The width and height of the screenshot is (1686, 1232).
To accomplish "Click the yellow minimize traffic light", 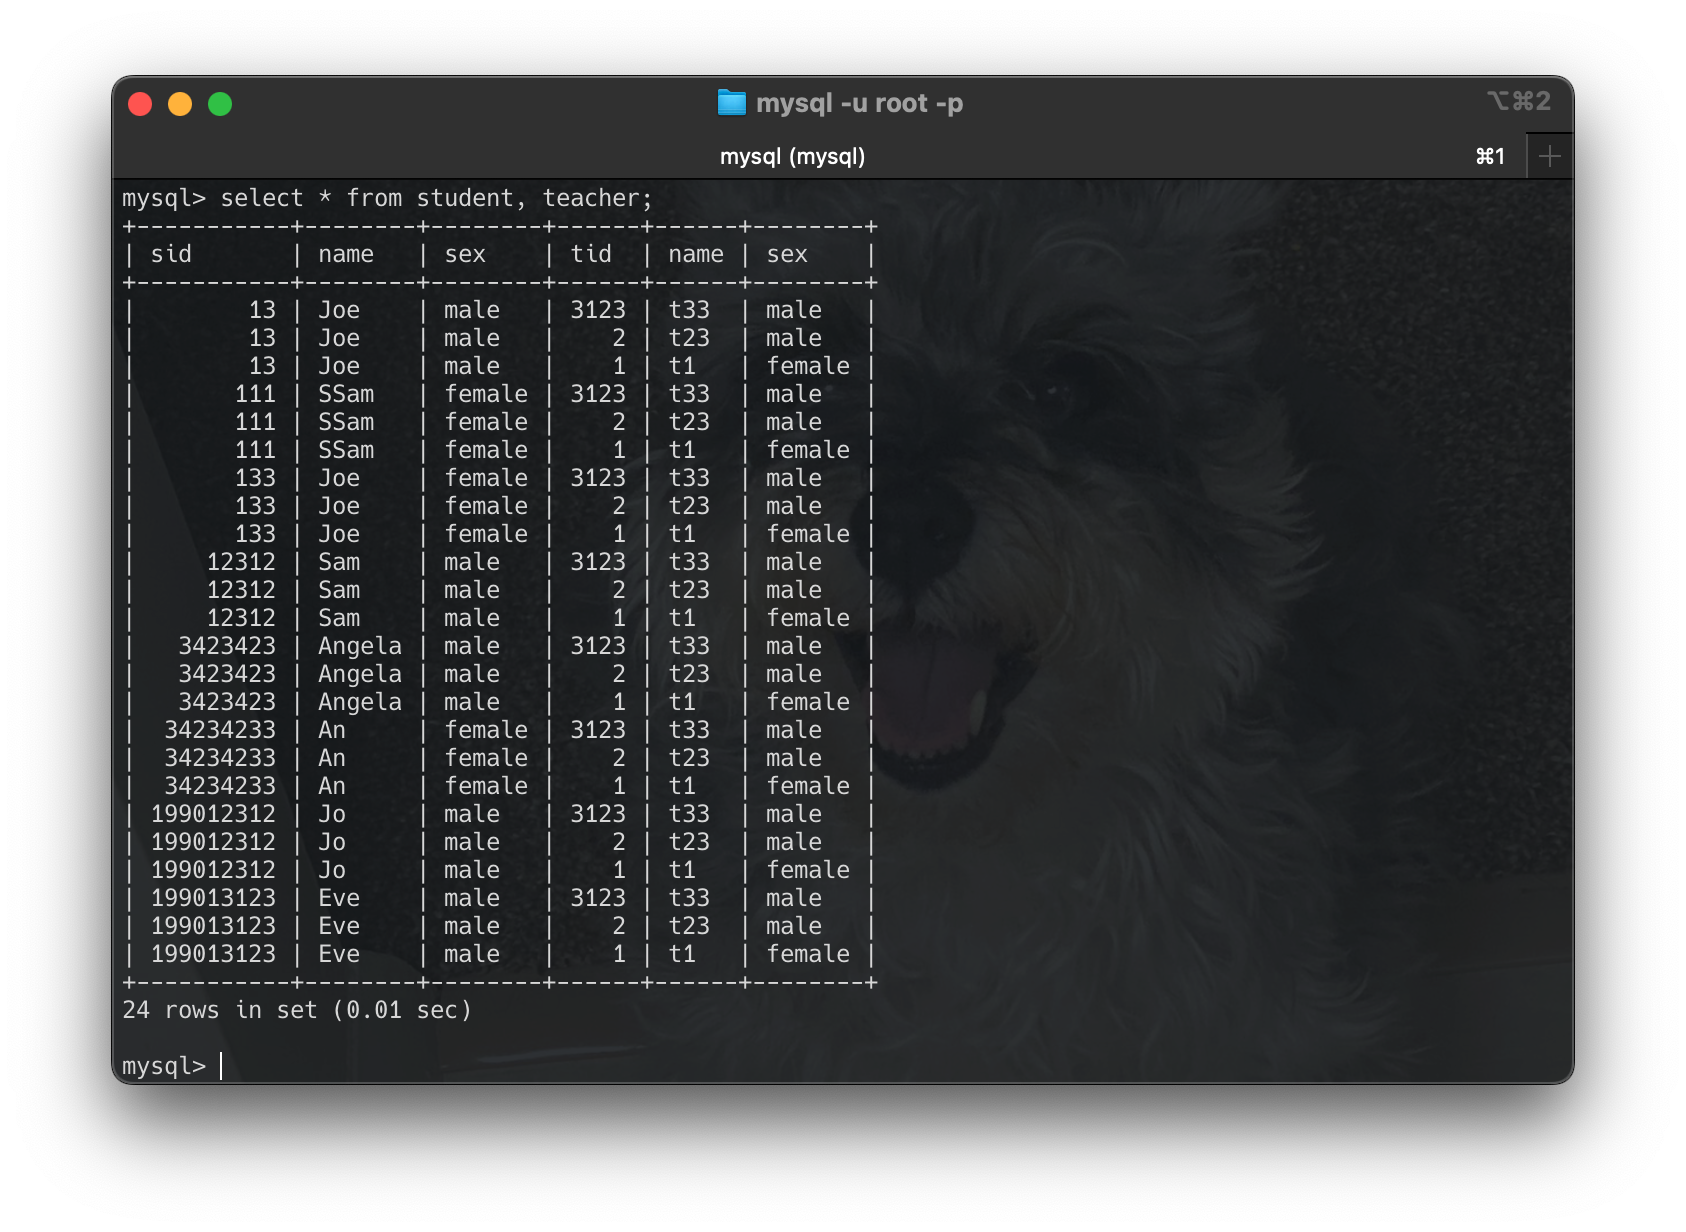I will pyautogui.click(x=180, y=103).
